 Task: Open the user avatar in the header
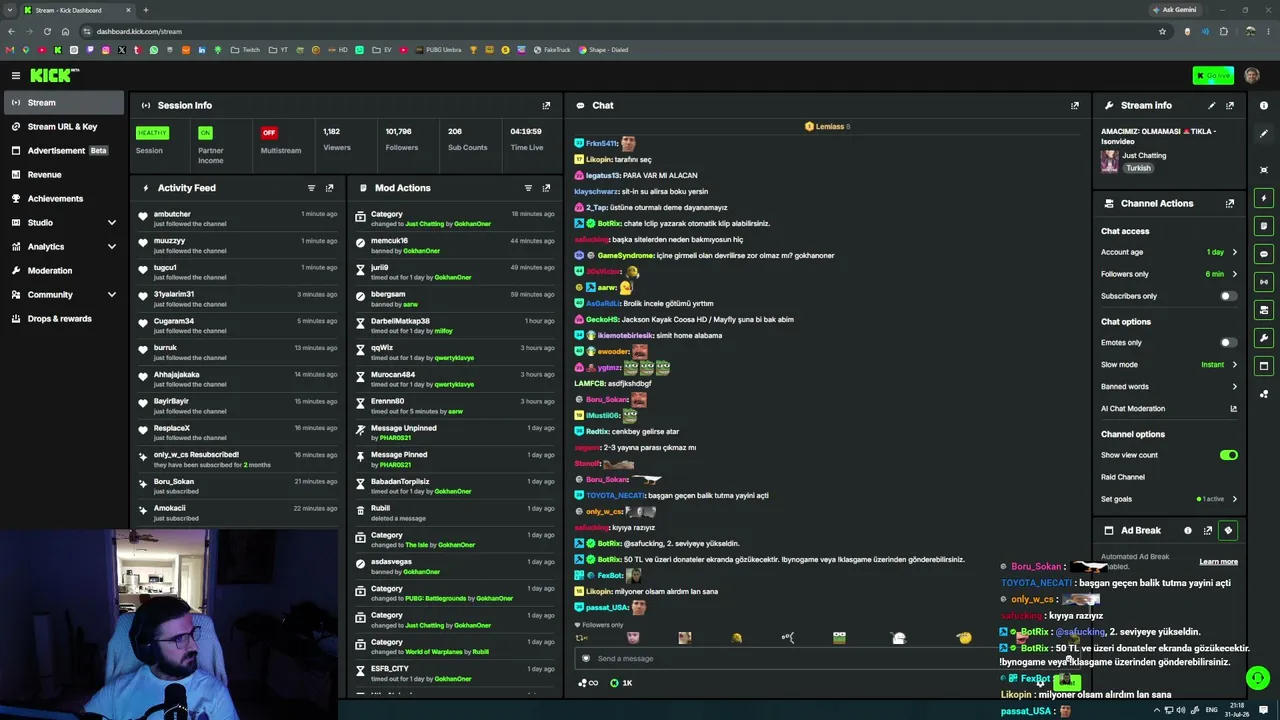tap(1252, 75)
